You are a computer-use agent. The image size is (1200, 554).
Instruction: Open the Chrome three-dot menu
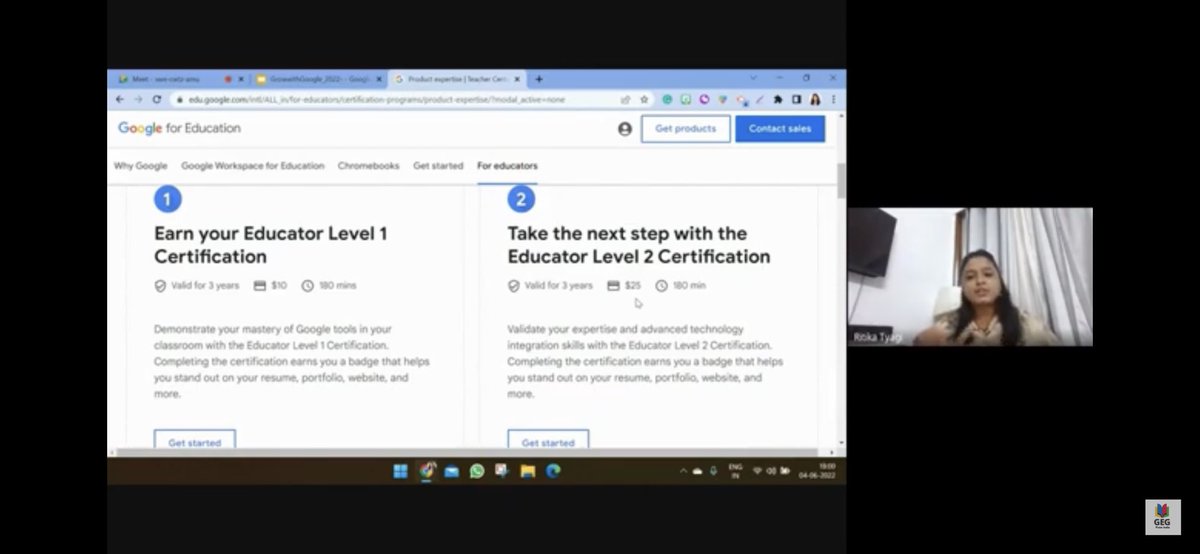pyautogui.click(x=833, y=100)
